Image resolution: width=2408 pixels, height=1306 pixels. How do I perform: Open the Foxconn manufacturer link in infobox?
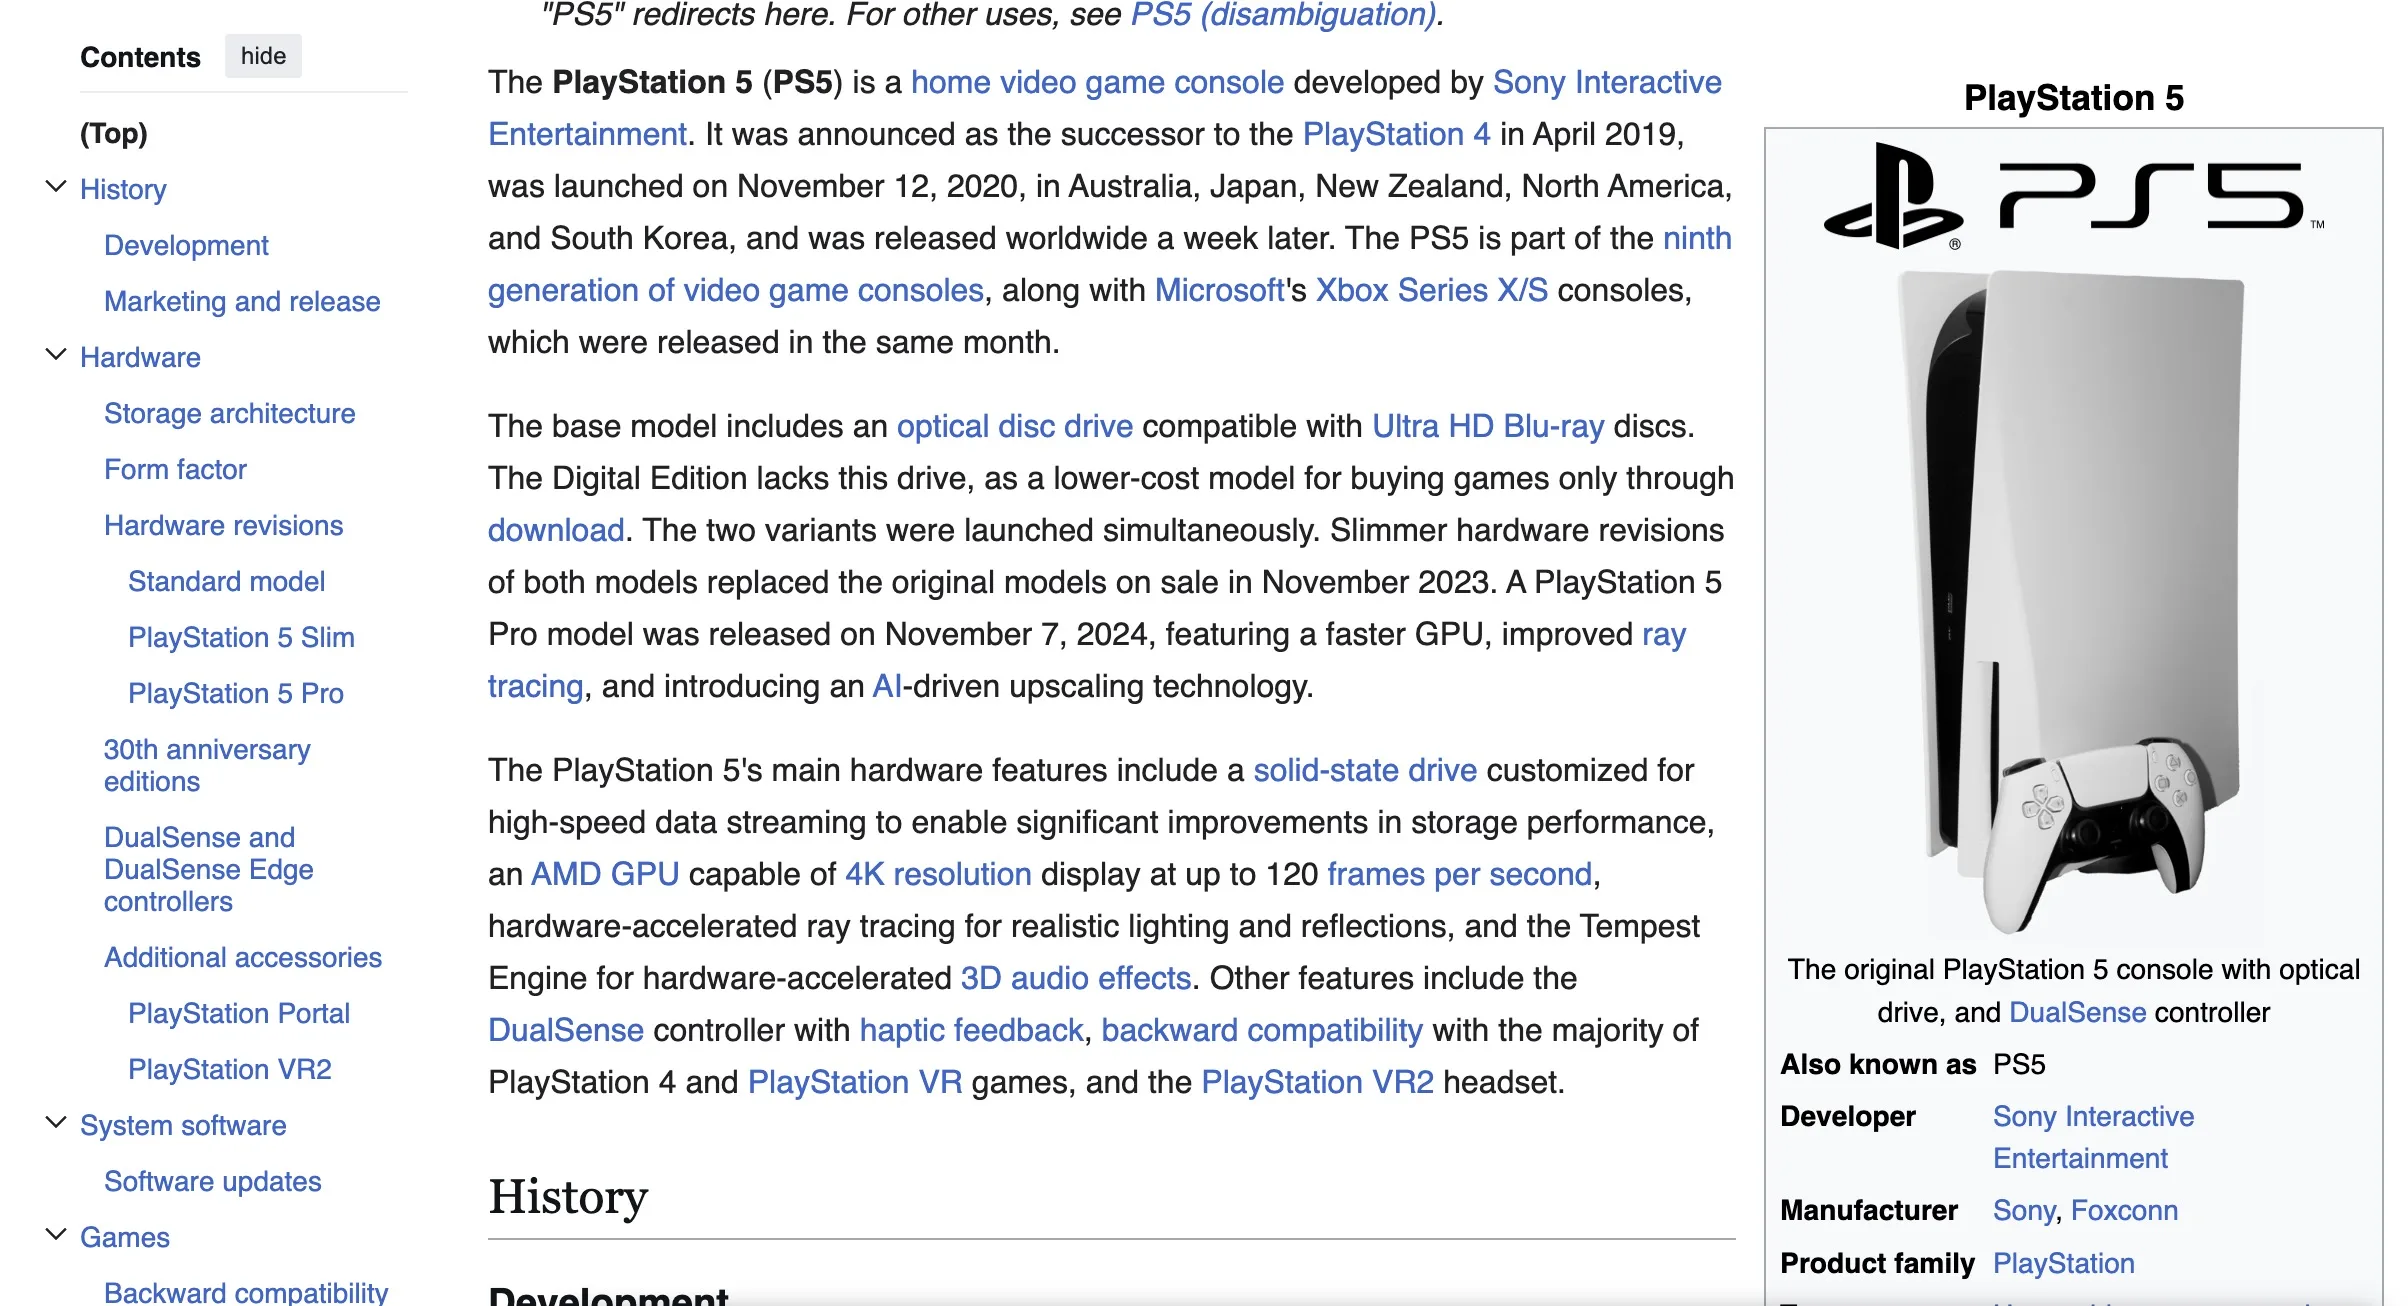pyautogui.click(x=2127, y=1210)
